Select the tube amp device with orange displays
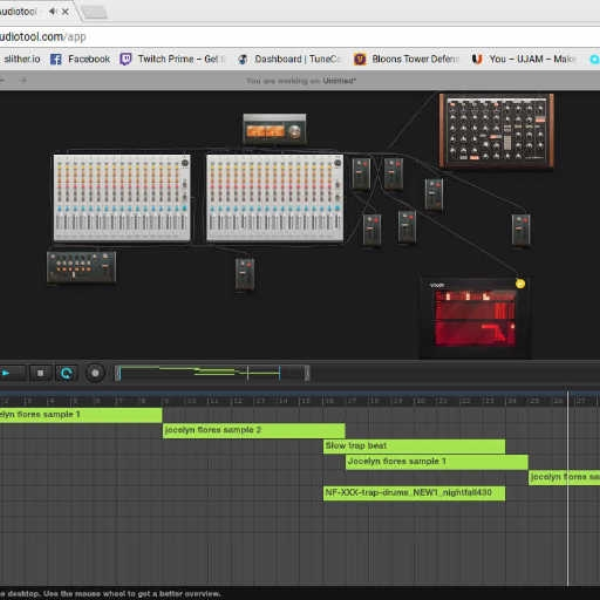The width and height of the screenshot is (600, 600). coord(274,129)
